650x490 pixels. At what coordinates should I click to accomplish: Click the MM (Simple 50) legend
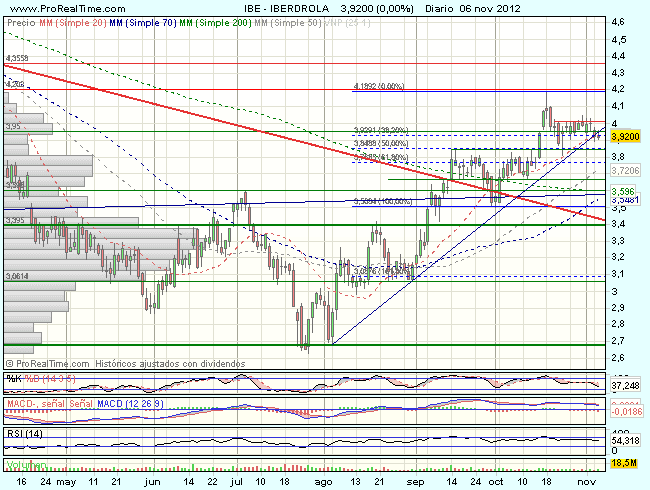(x=287, y=23)
